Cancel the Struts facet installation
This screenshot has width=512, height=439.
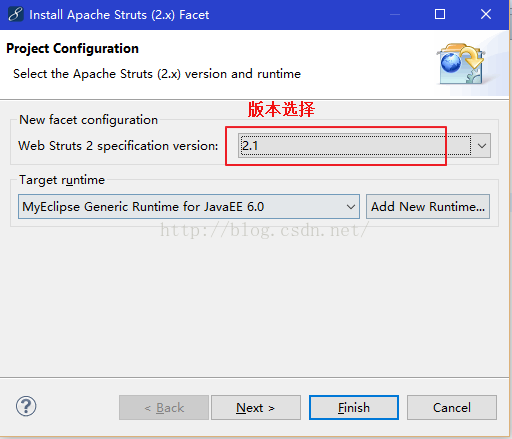[x=452, y=407]
